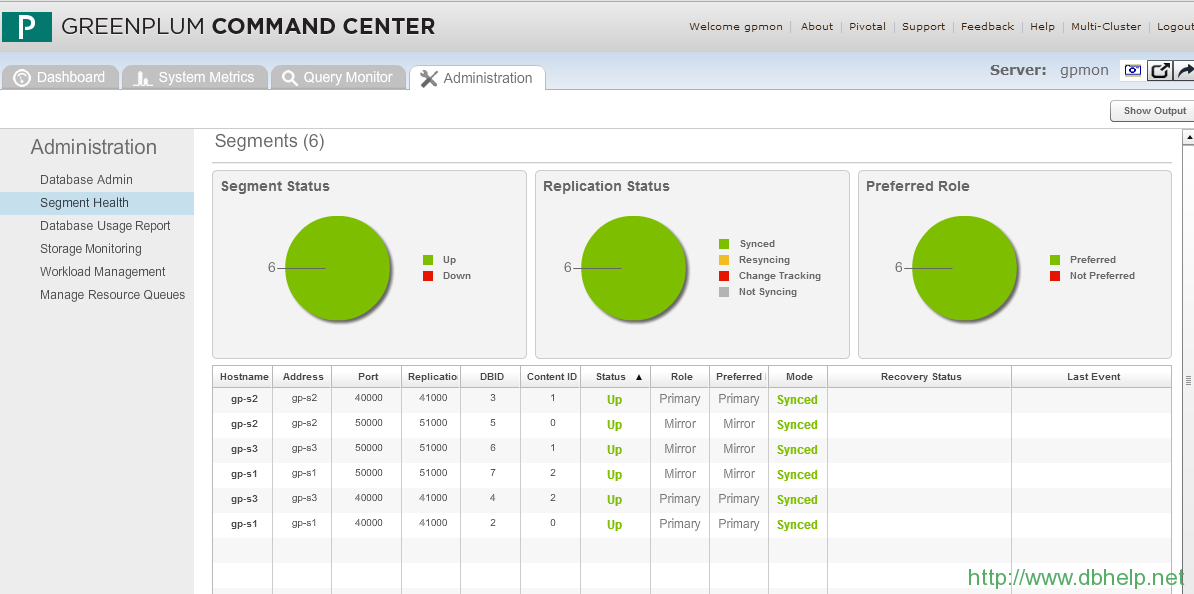Click red Not Preferred legend swatch
The height and width of the screenshot is (594, 1194).
point(1055,276)
